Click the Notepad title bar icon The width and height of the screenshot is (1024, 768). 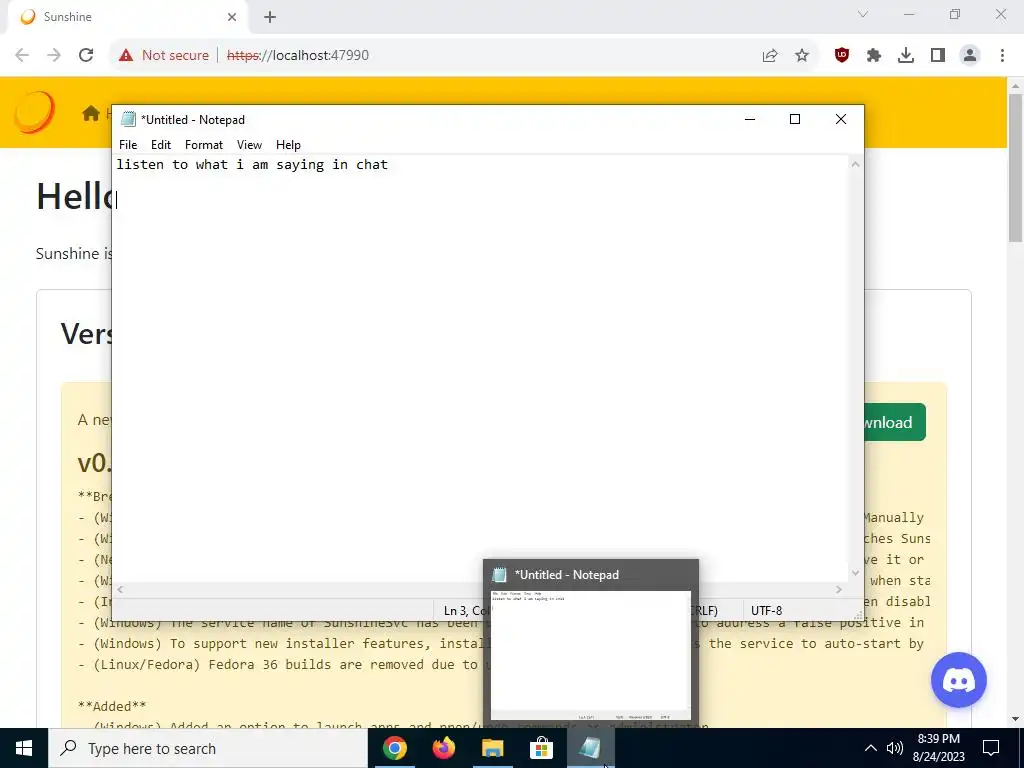pos(128,120)
